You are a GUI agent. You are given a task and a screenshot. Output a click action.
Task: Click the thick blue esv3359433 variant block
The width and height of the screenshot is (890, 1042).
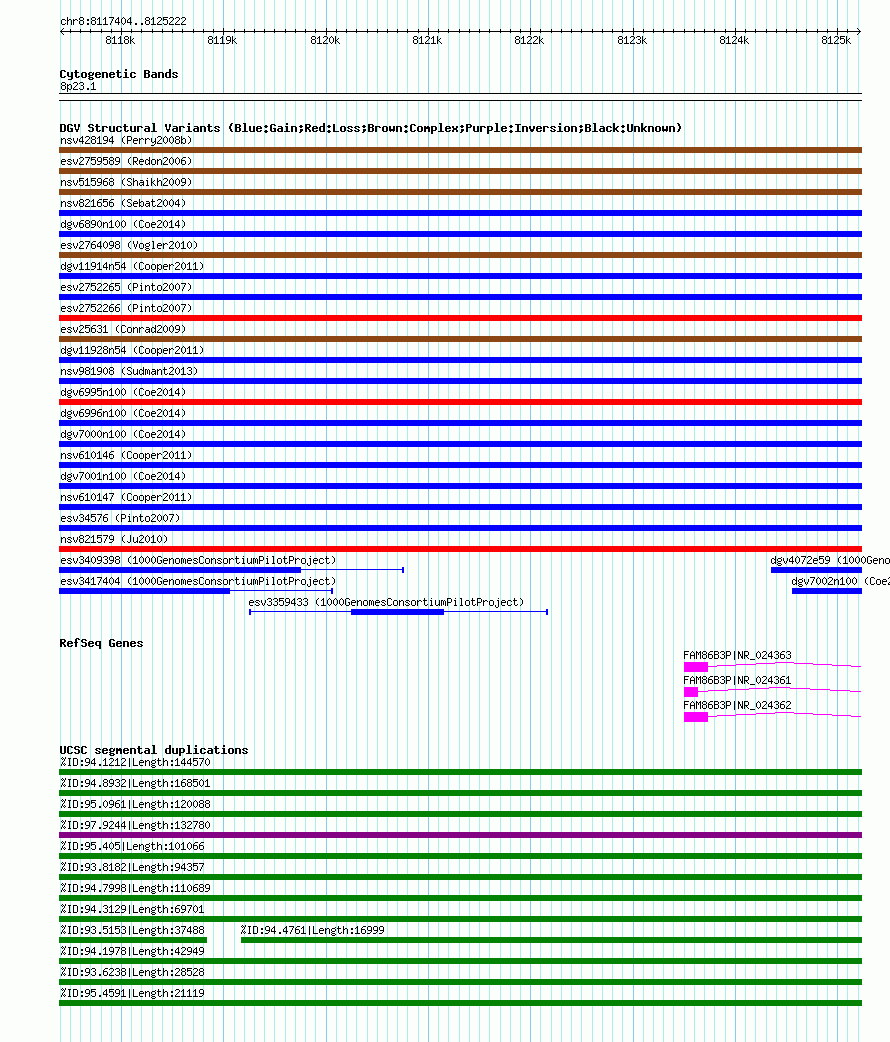point(397,612)
